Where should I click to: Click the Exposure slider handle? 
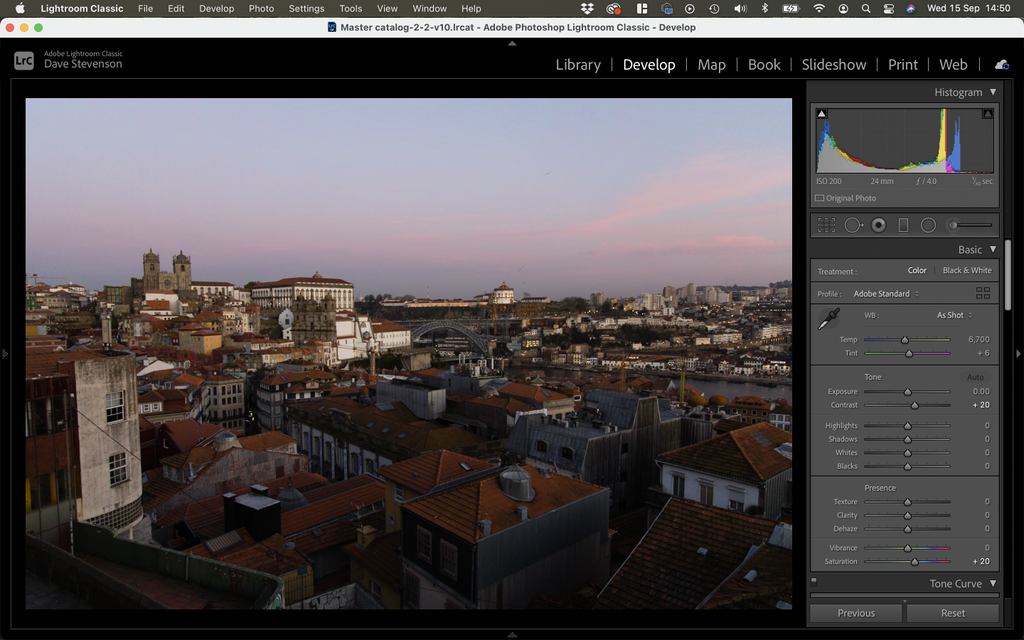tap(907, 392)
